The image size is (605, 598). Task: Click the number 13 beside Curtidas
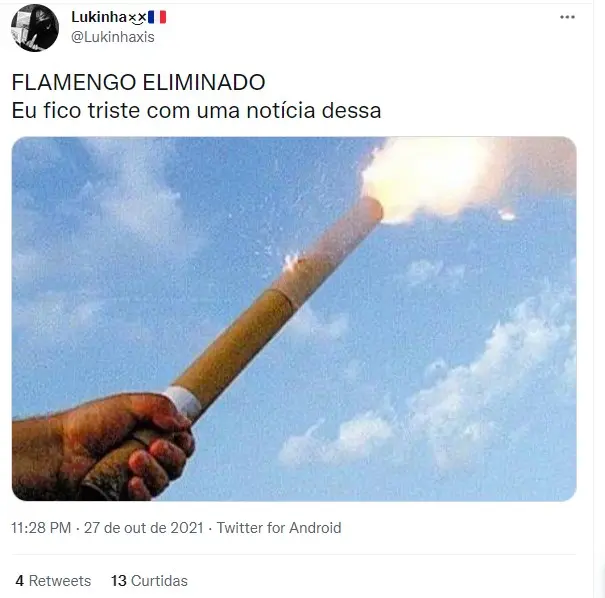[119, 581]
